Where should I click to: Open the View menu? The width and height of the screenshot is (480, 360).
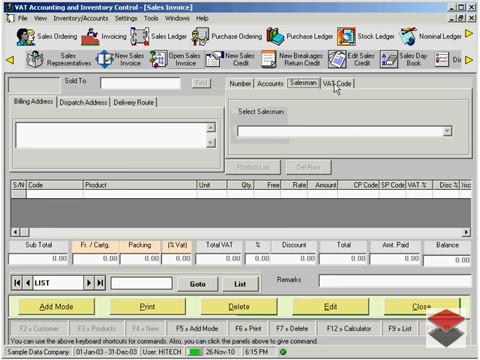[x=40, y=18]
